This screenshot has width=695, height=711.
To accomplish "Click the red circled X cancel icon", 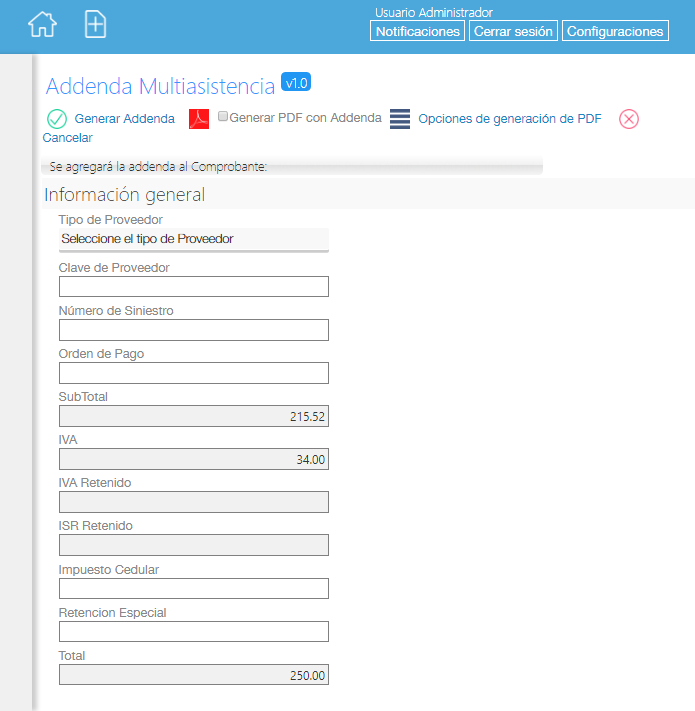I will coord(629,119).
